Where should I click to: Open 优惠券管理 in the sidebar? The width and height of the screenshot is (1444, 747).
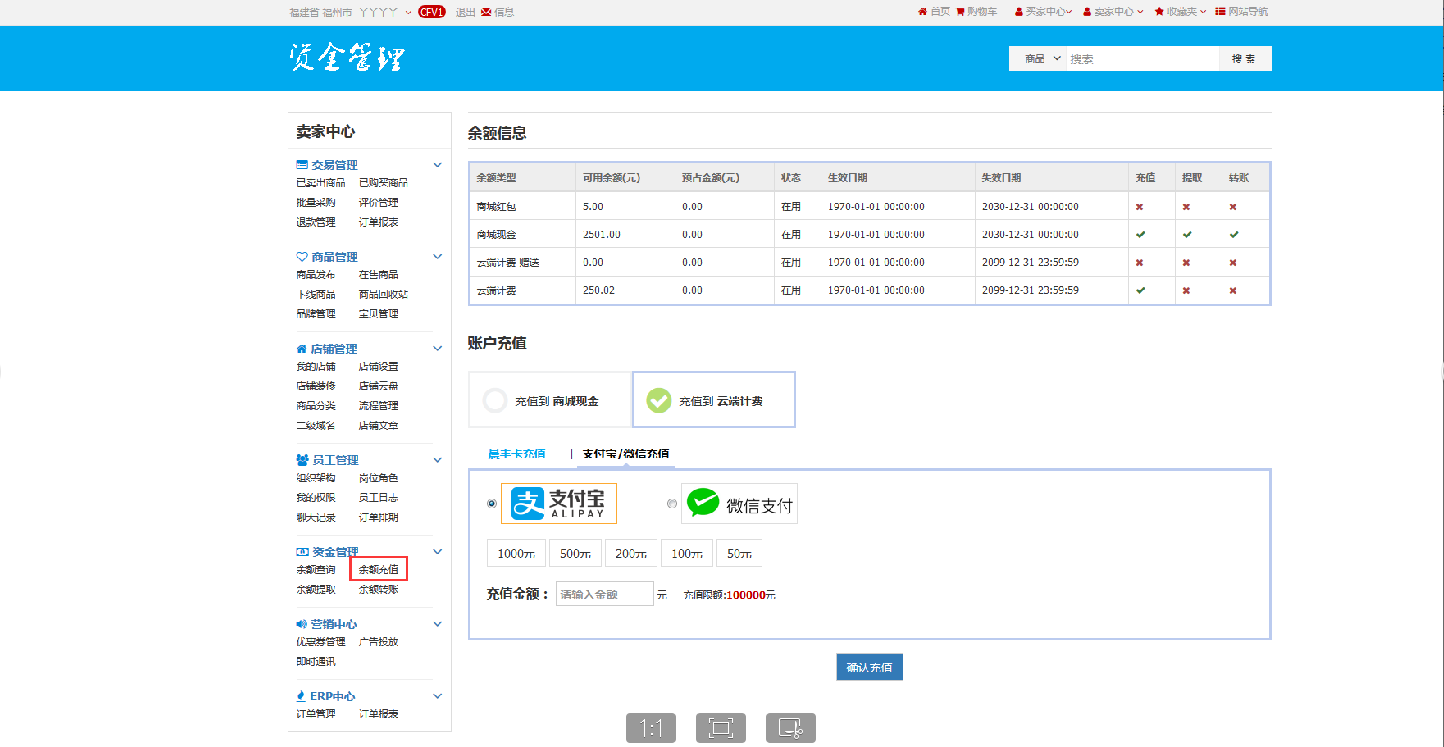coord(321,642)
